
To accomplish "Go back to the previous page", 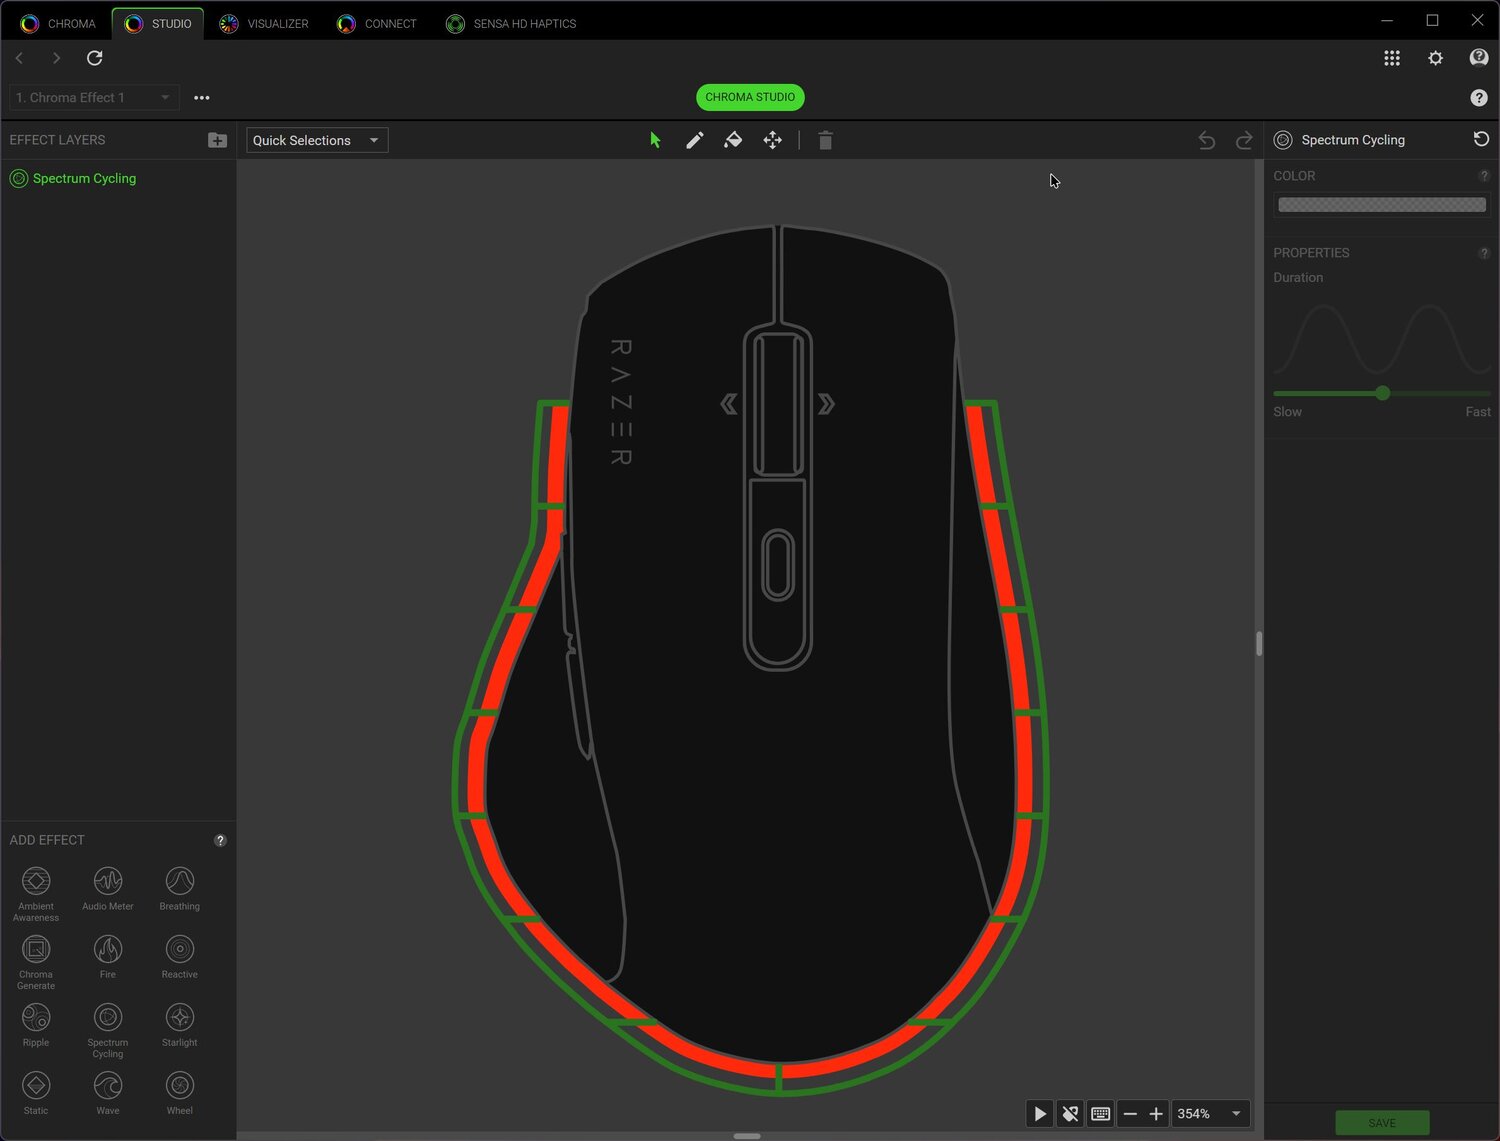I will pos(19,58).
